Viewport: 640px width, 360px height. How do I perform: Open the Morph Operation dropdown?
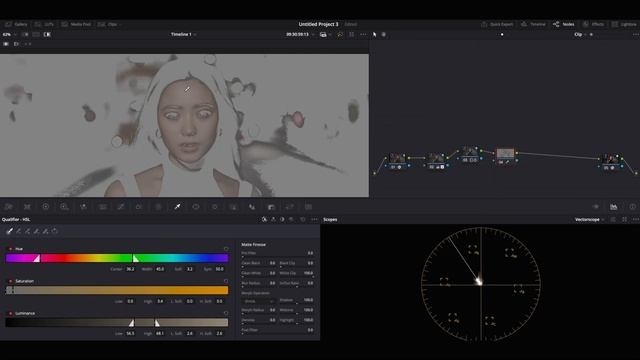[258, 301]
